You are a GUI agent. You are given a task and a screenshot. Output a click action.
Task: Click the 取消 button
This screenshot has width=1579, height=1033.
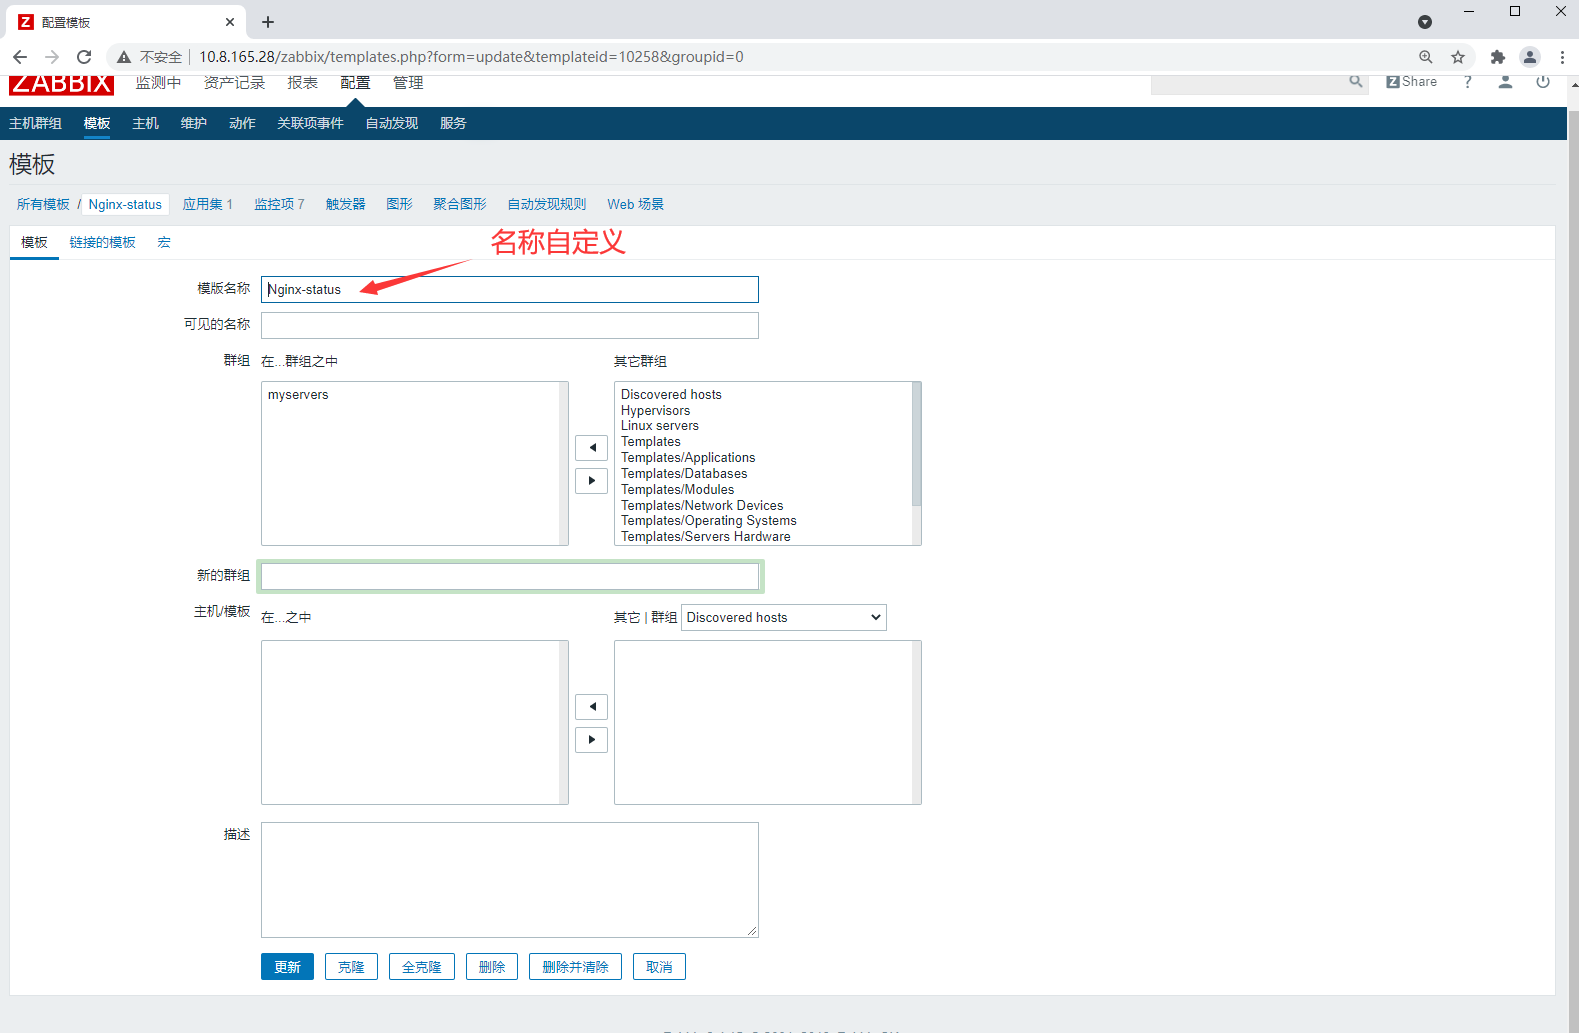coord(659,967)
